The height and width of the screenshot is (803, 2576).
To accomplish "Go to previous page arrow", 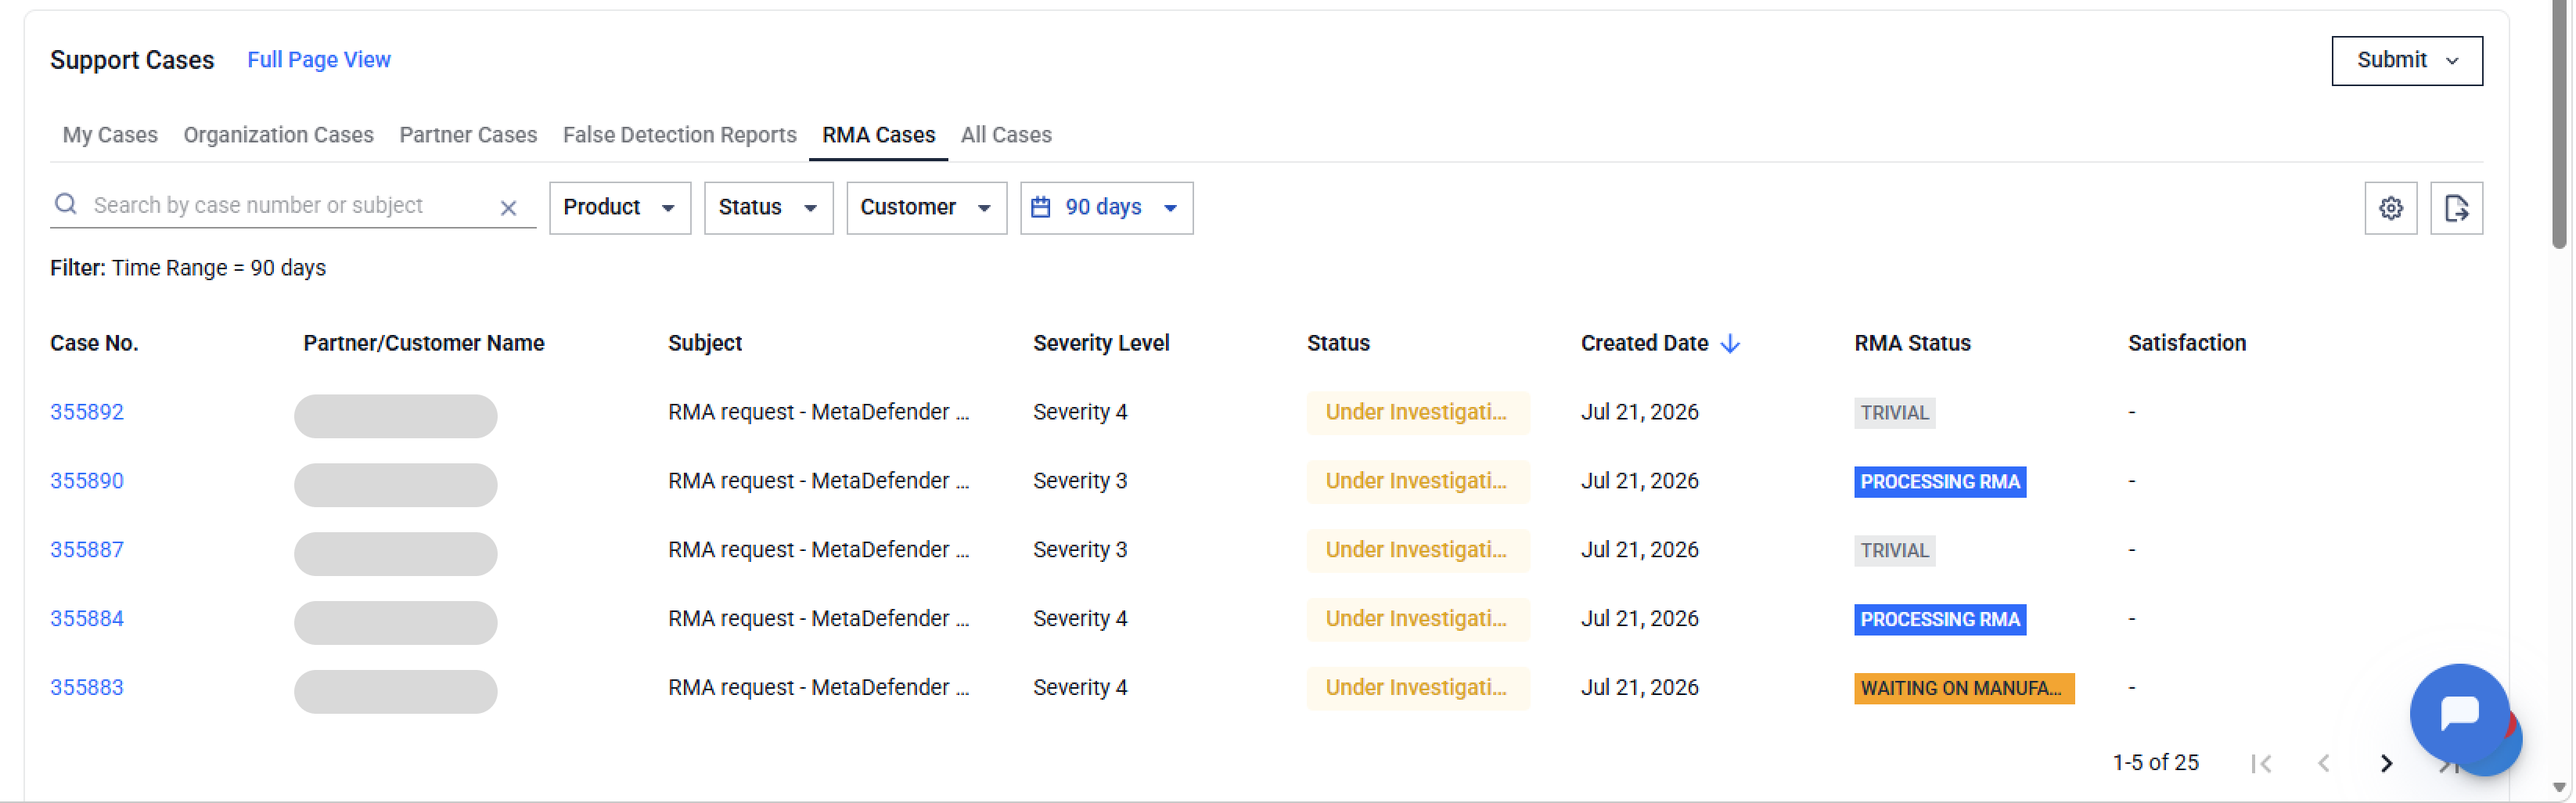I will point(2323,763).
